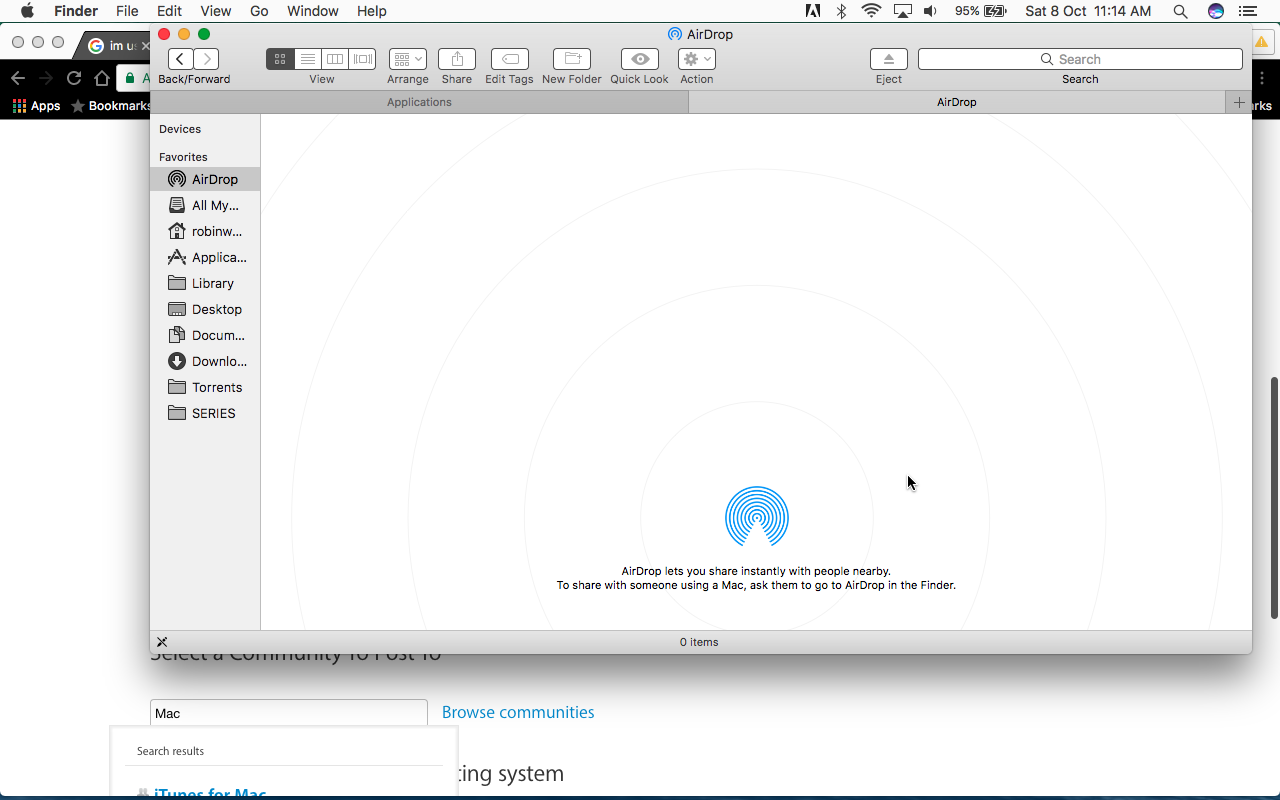Open the Wi-Fi status menu
This screenshot has height=800, width=1280.
[x=871, y=11]
